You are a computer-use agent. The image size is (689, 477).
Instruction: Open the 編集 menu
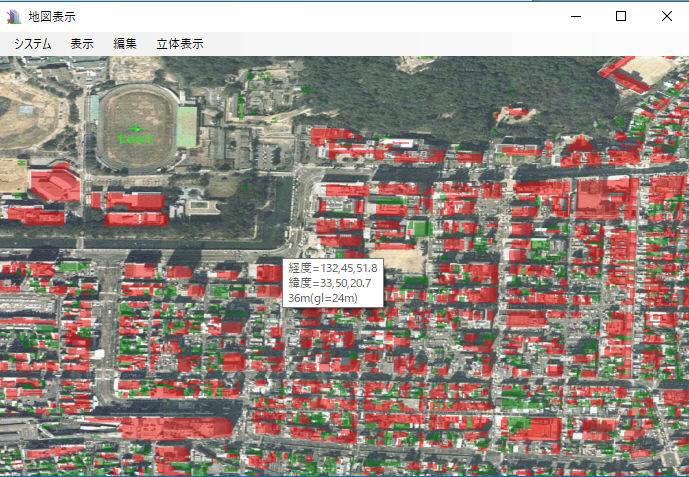pos(125,44)
